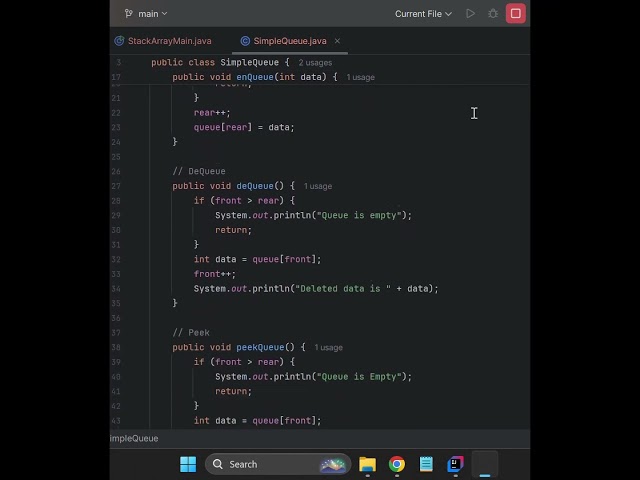Select the SimpleQueue.java tab

290,41
